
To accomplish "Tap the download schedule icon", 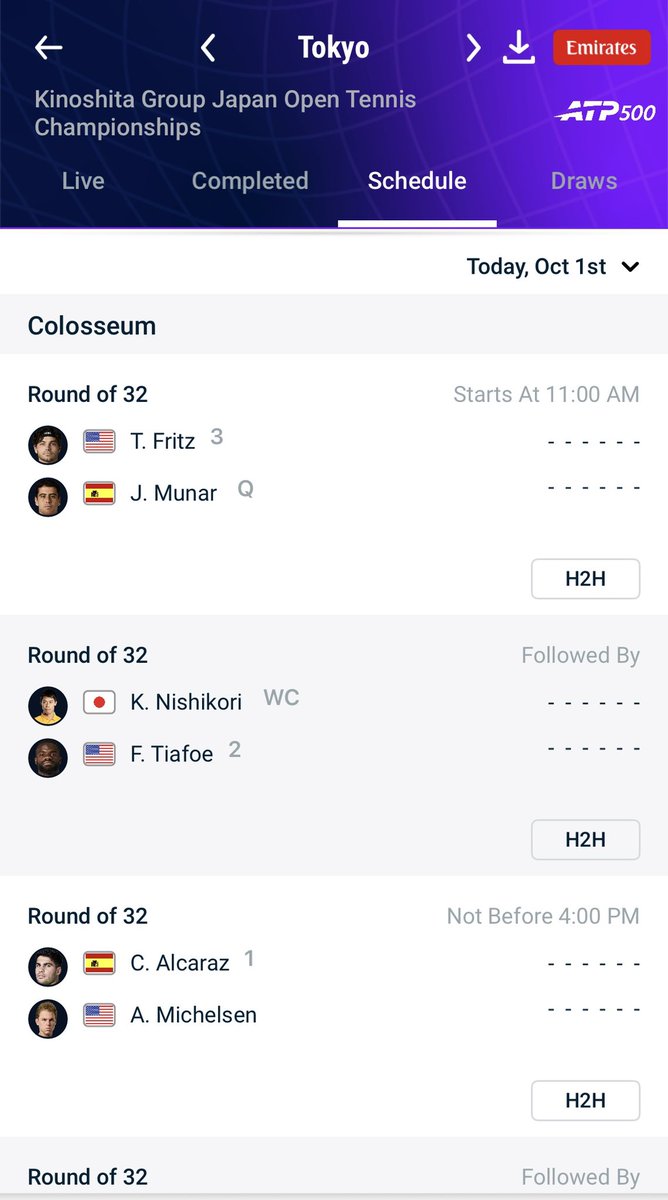I will [519, 48].
